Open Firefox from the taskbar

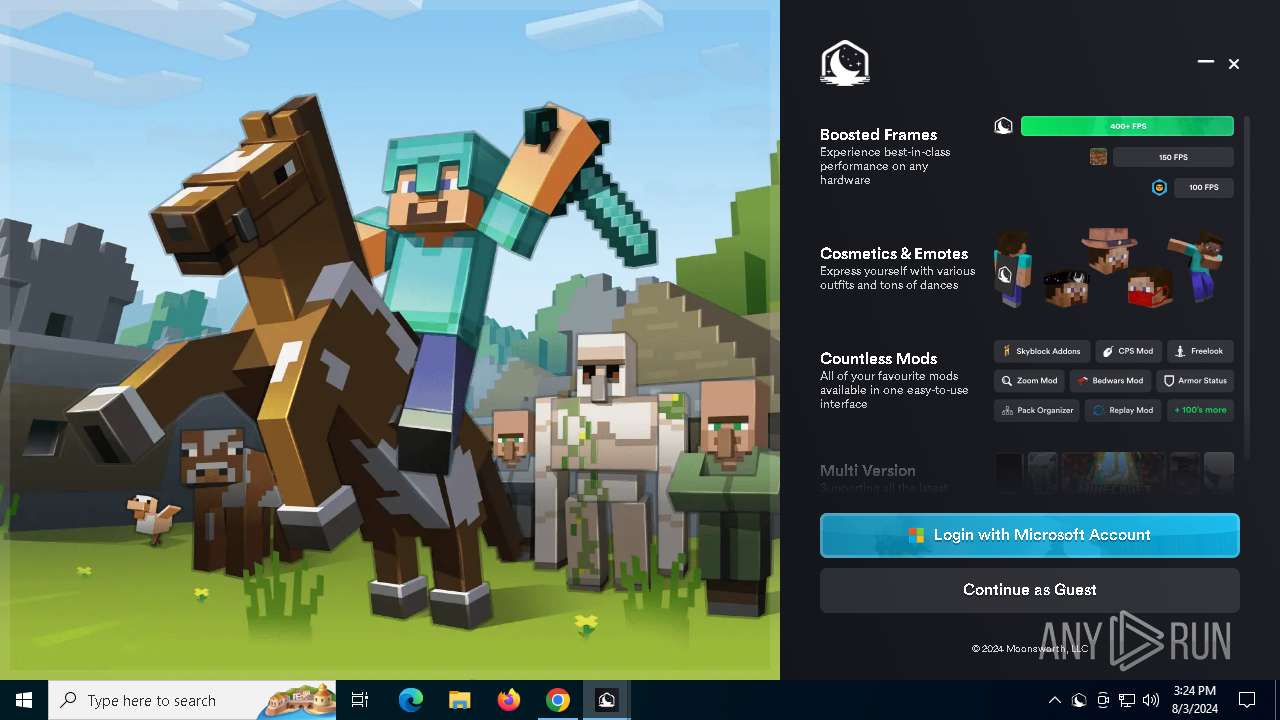(x=508, y=700)
